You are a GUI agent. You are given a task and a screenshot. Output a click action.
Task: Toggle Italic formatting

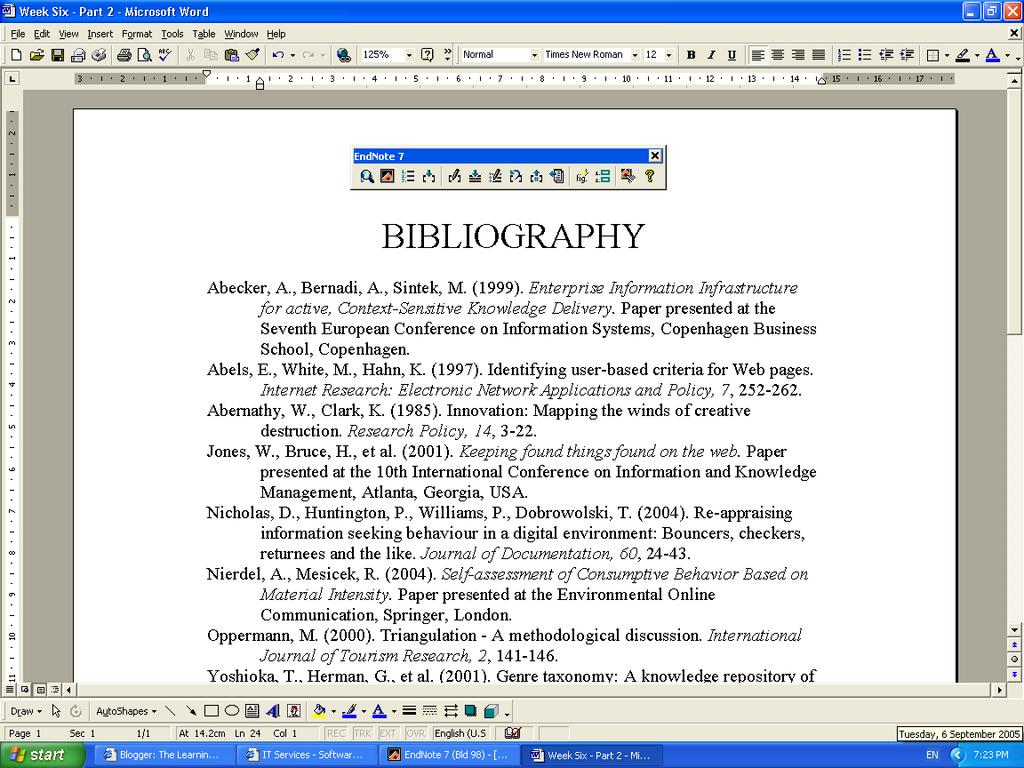(x=711, y=55)
